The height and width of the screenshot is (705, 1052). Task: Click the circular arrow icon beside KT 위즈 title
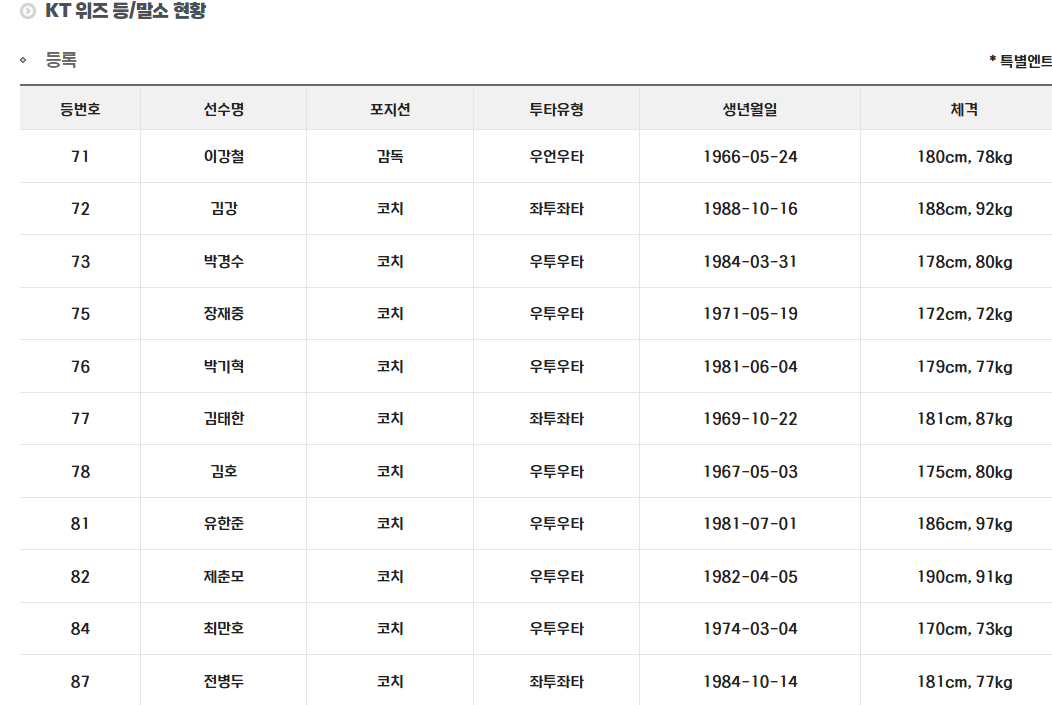pos(28,13)
